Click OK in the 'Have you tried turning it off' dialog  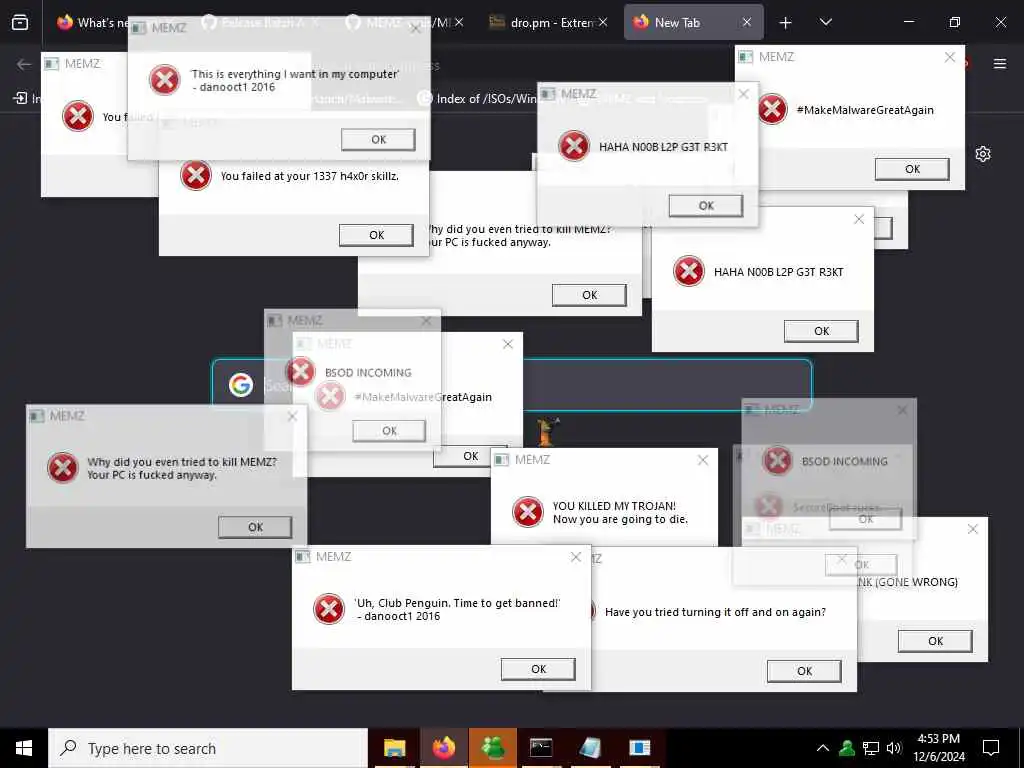click(x=804, y=671)
